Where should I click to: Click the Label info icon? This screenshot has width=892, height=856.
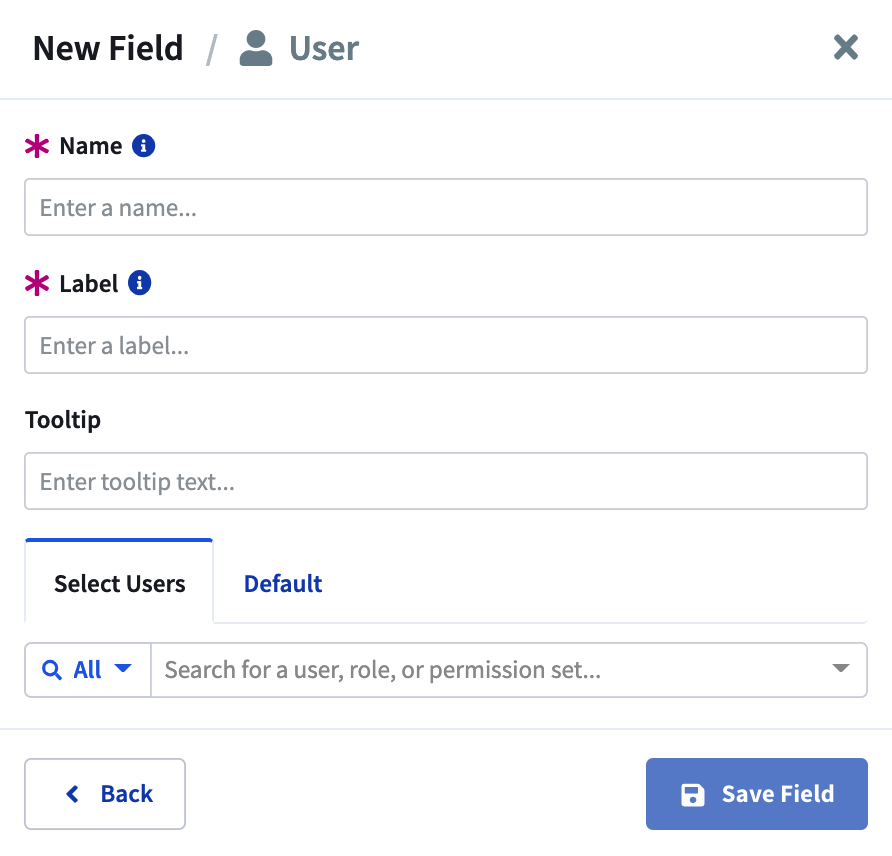[139, 283]
